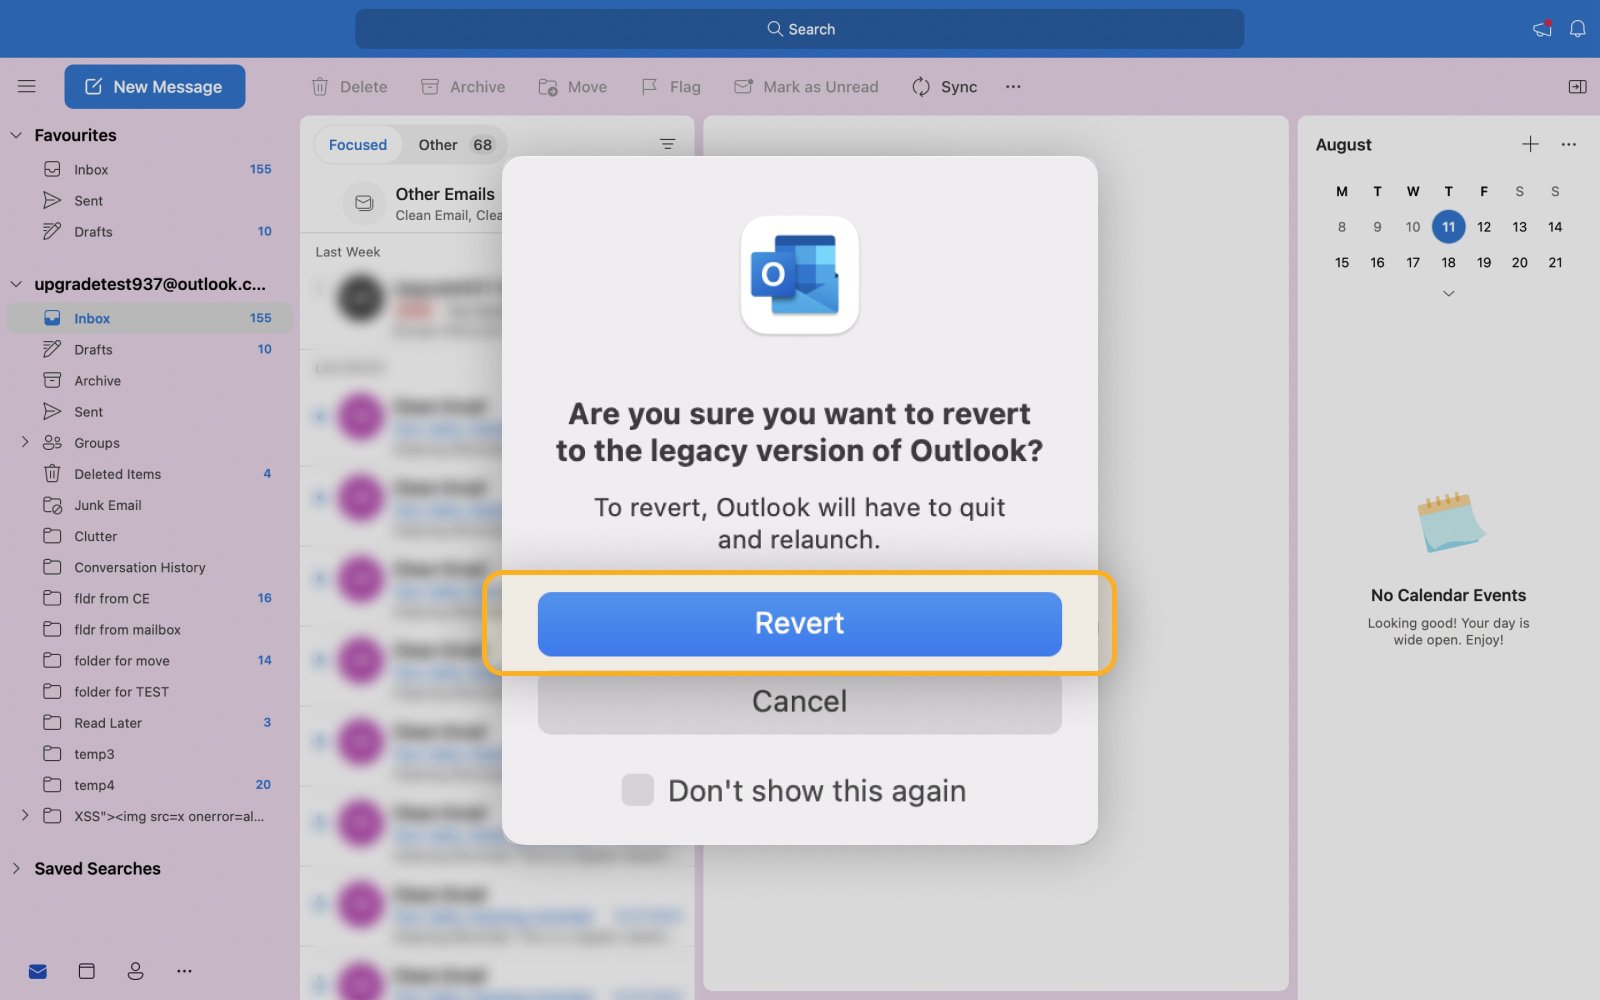Open the notifications bell icon
Image resolution: width=1600 pixels, height=1000 pixels.
click(1577, 29)
